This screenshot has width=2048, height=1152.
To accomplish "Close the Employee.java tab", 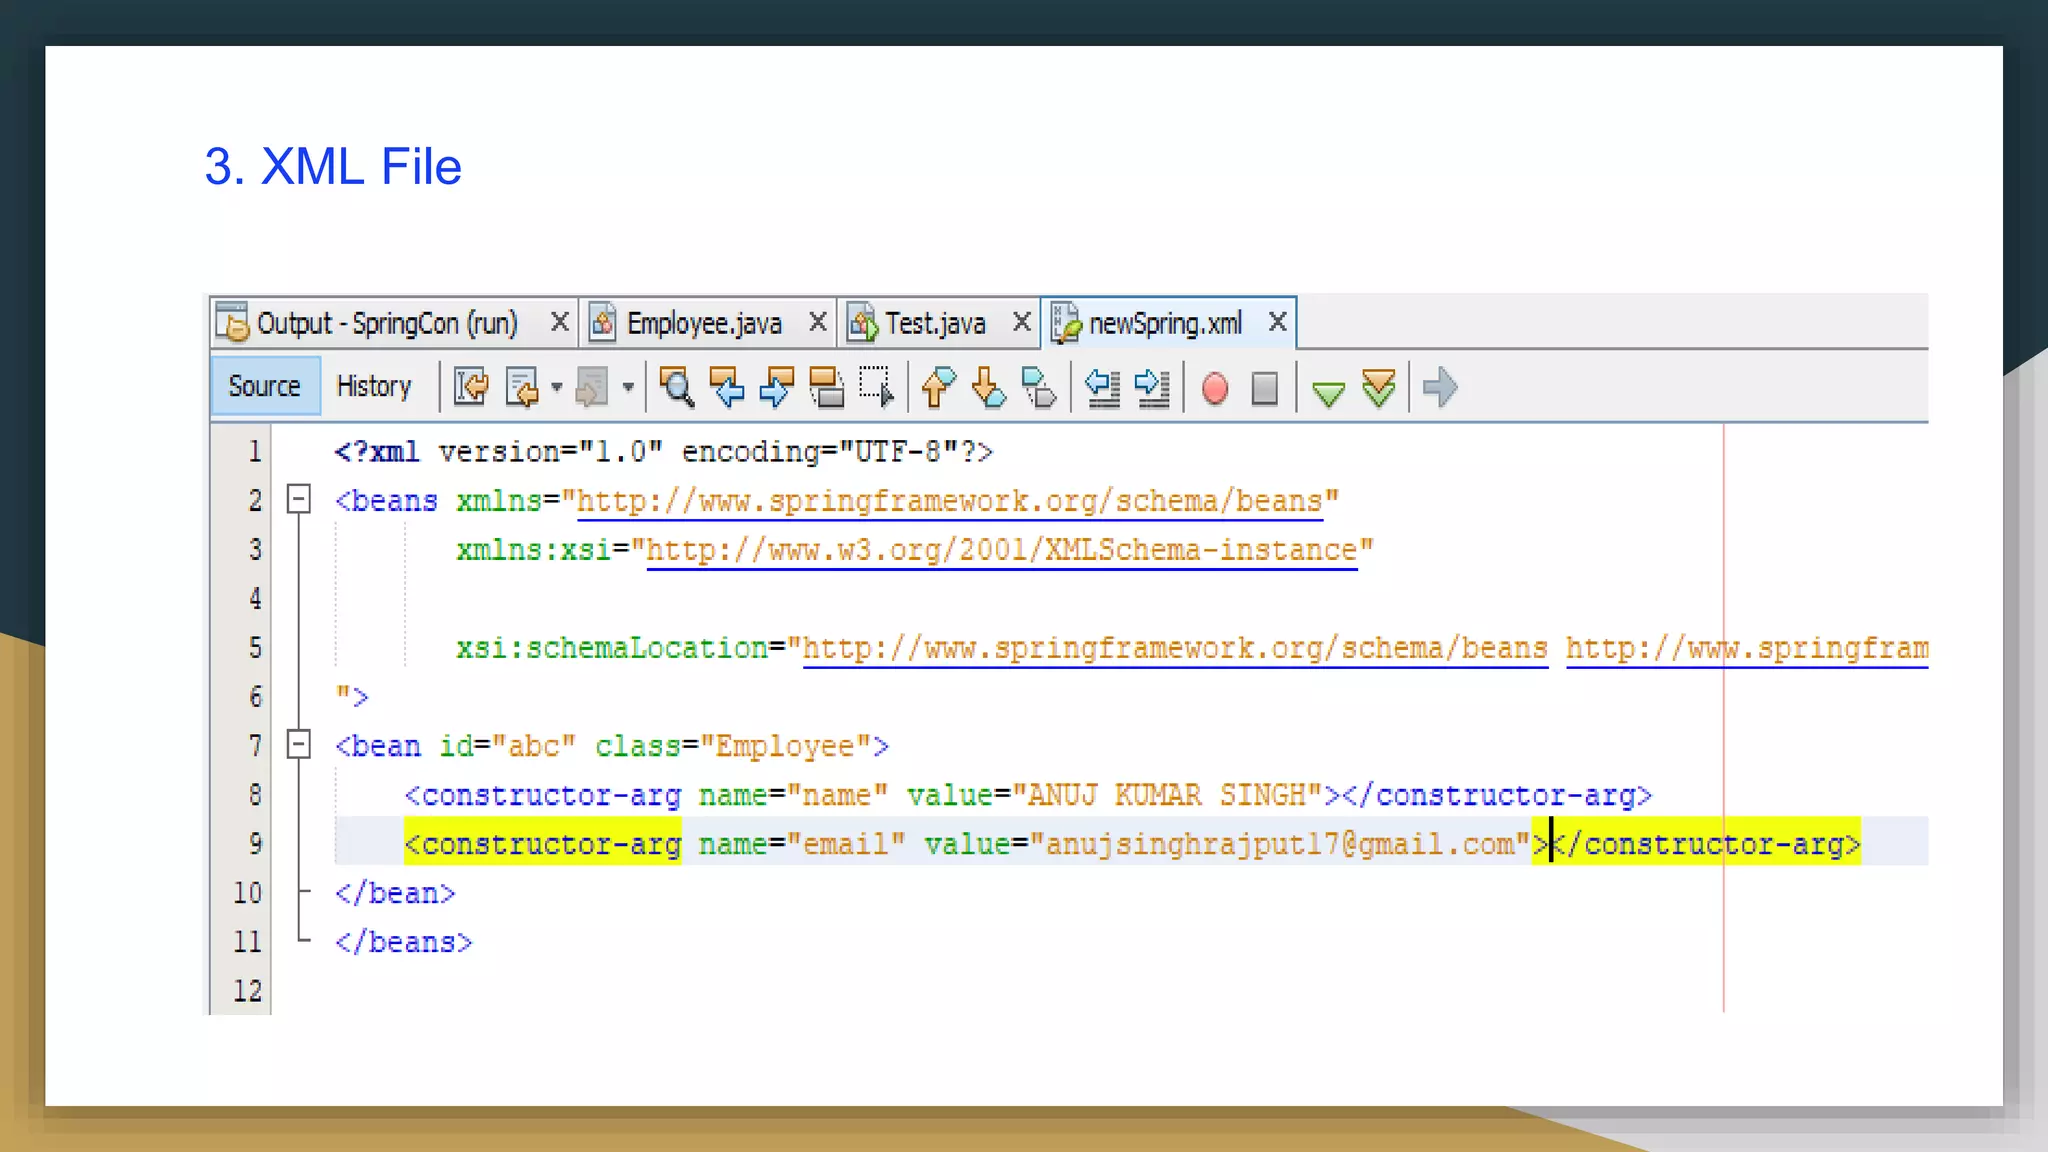I will tap(818, 322).
